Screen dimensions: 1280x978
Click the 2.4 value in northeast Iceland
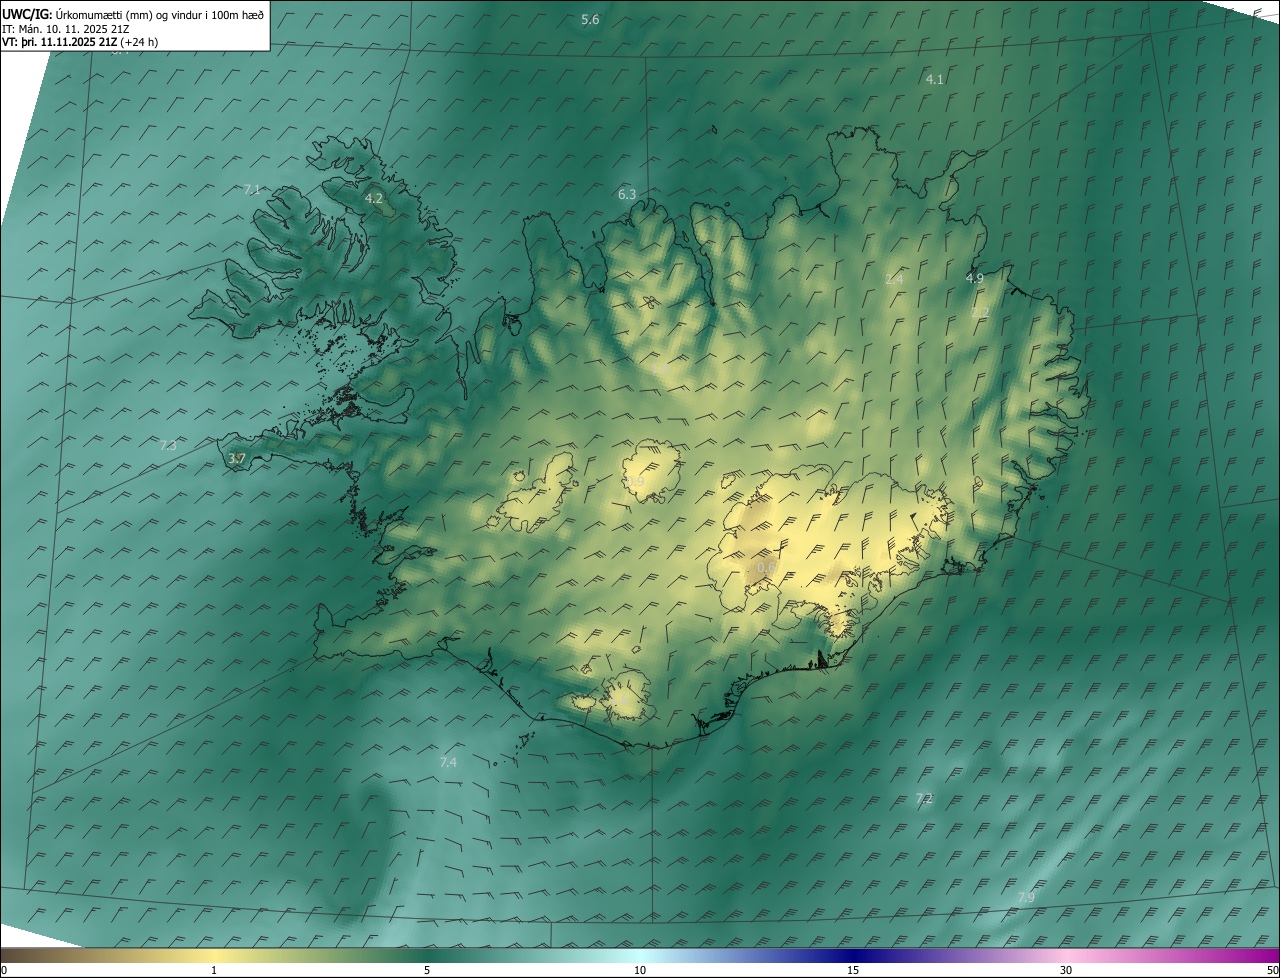pos(894,279)
